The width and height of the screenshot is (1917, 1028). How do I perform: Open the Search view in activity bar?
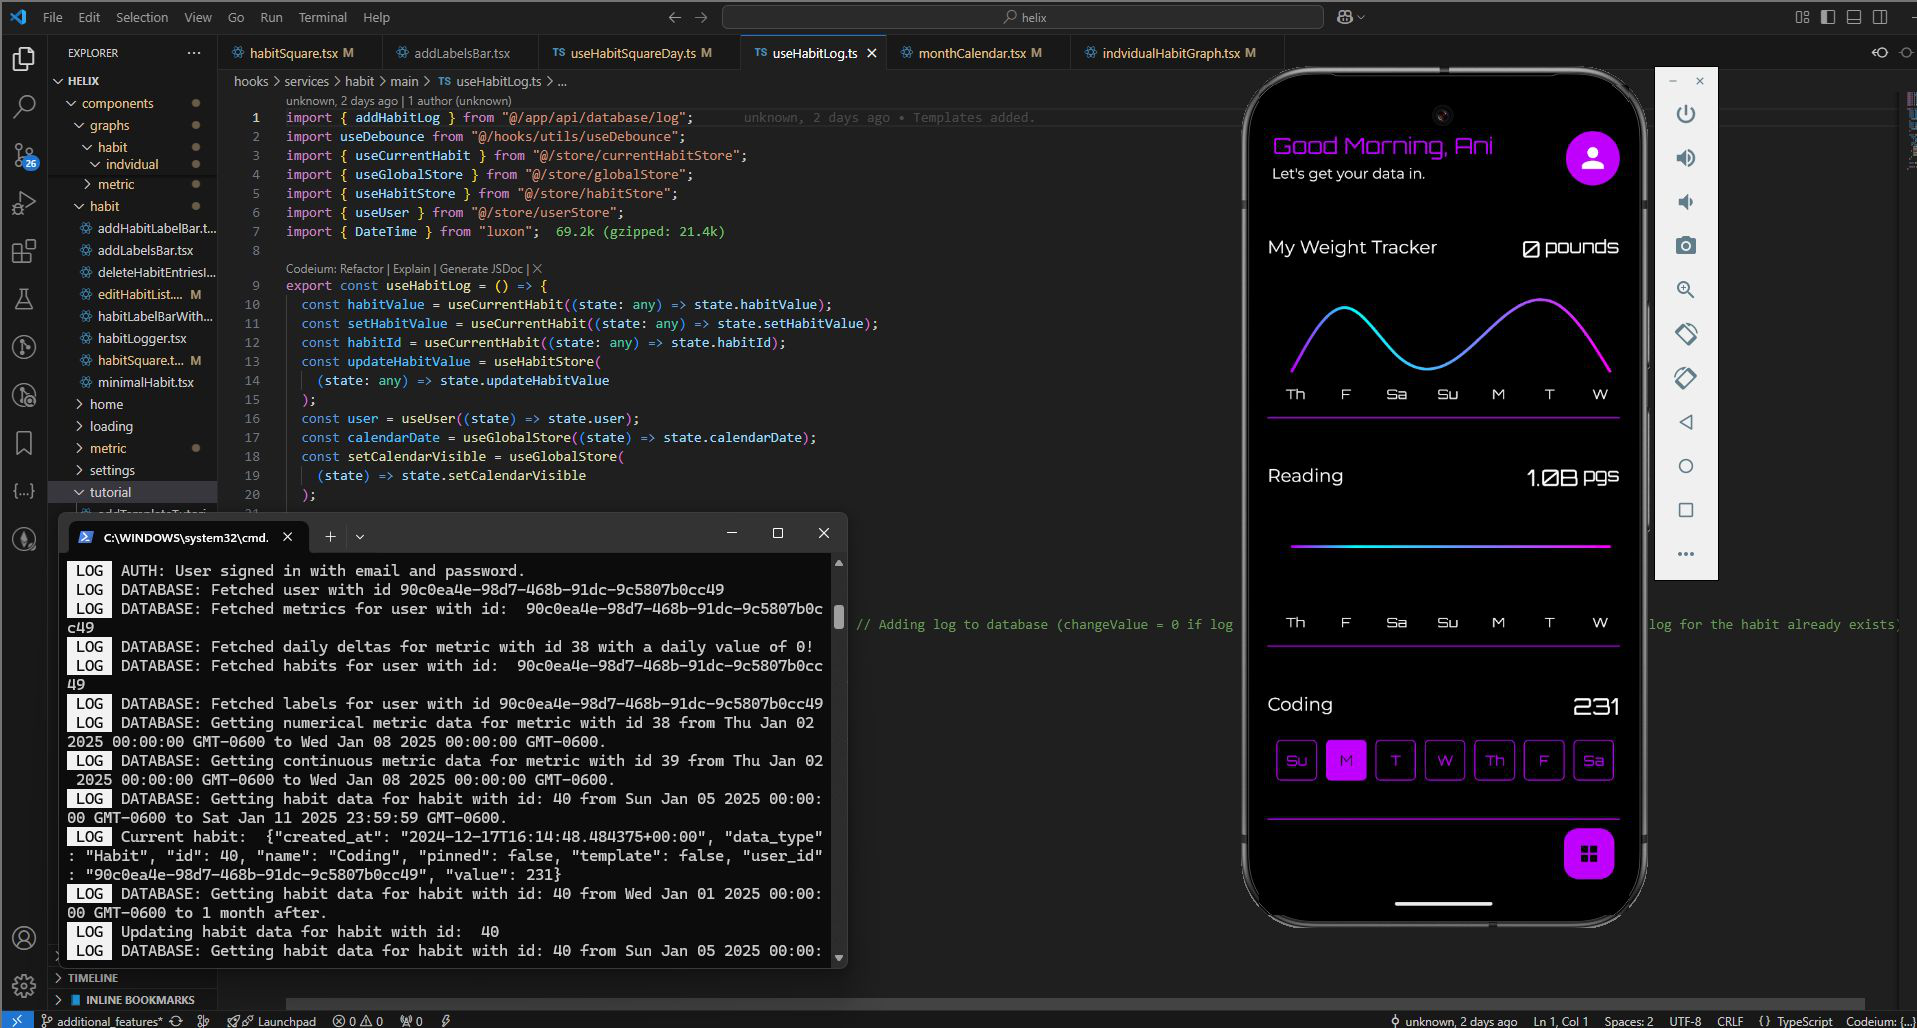click(24, 107)
